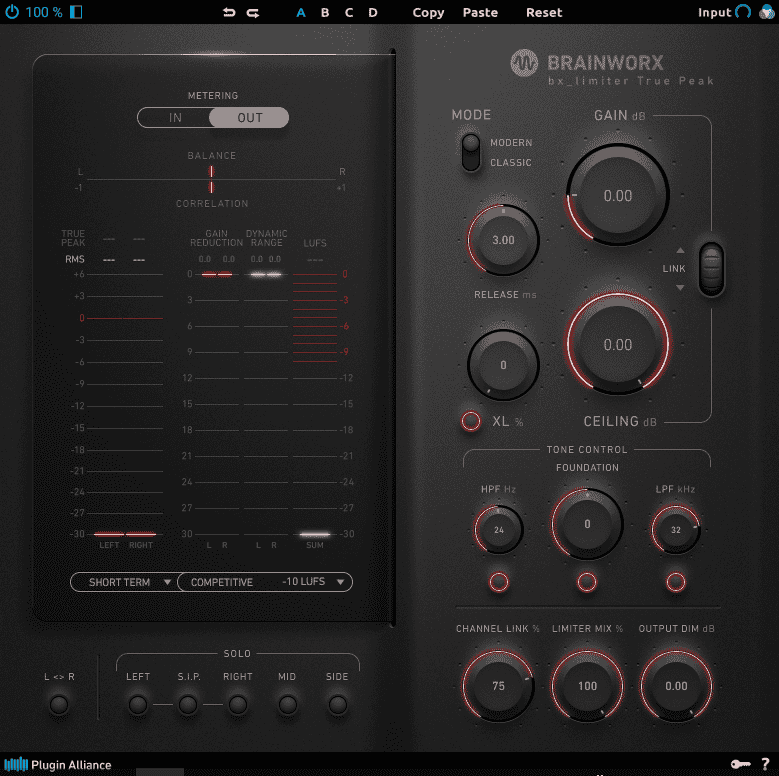The height and width of the screenshot is (776, 779).
Task: Click the Paste button
Action: coord(480,12)
